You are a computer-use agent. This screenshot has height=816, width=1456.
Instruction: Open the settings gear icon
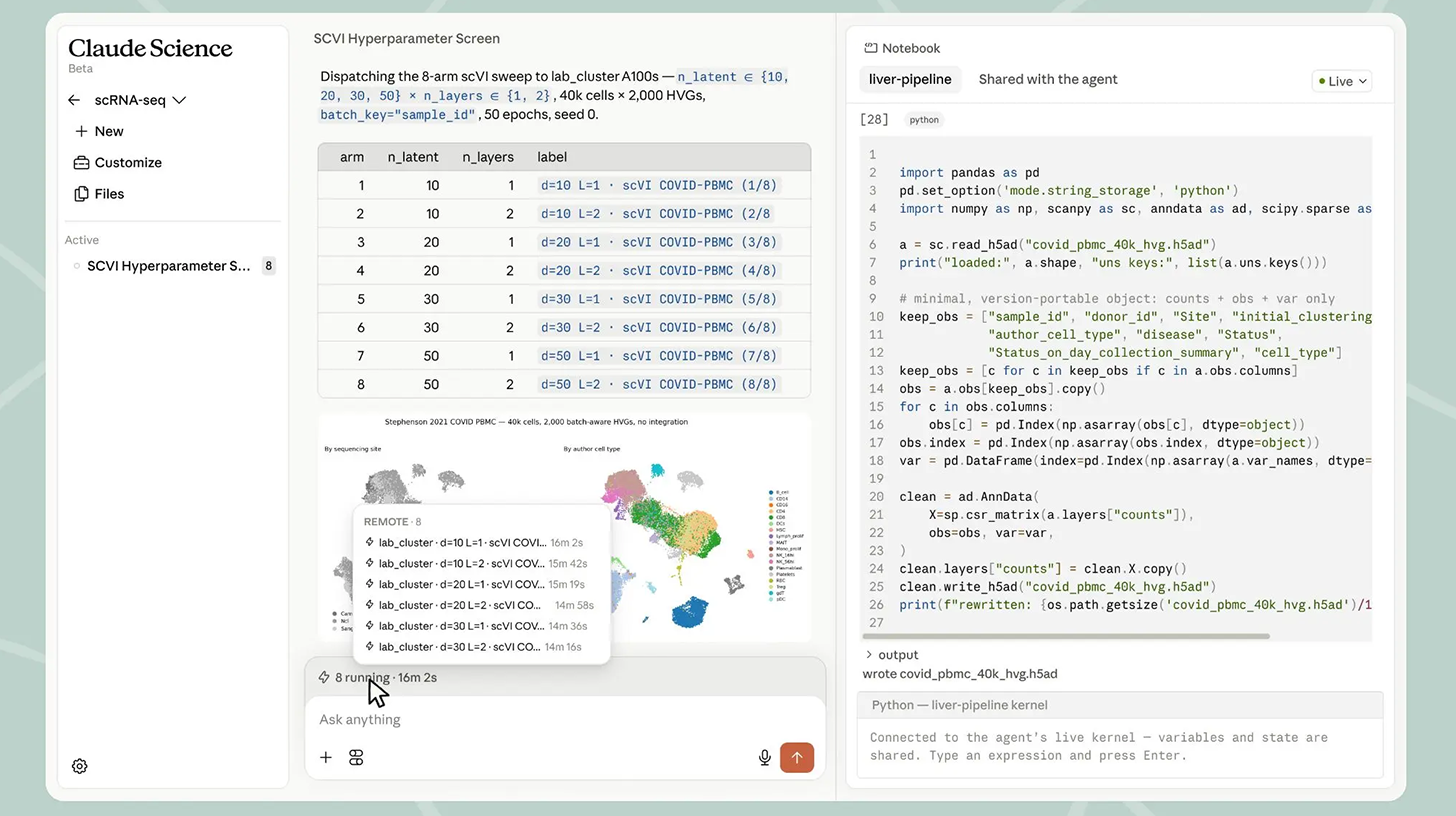80,766
